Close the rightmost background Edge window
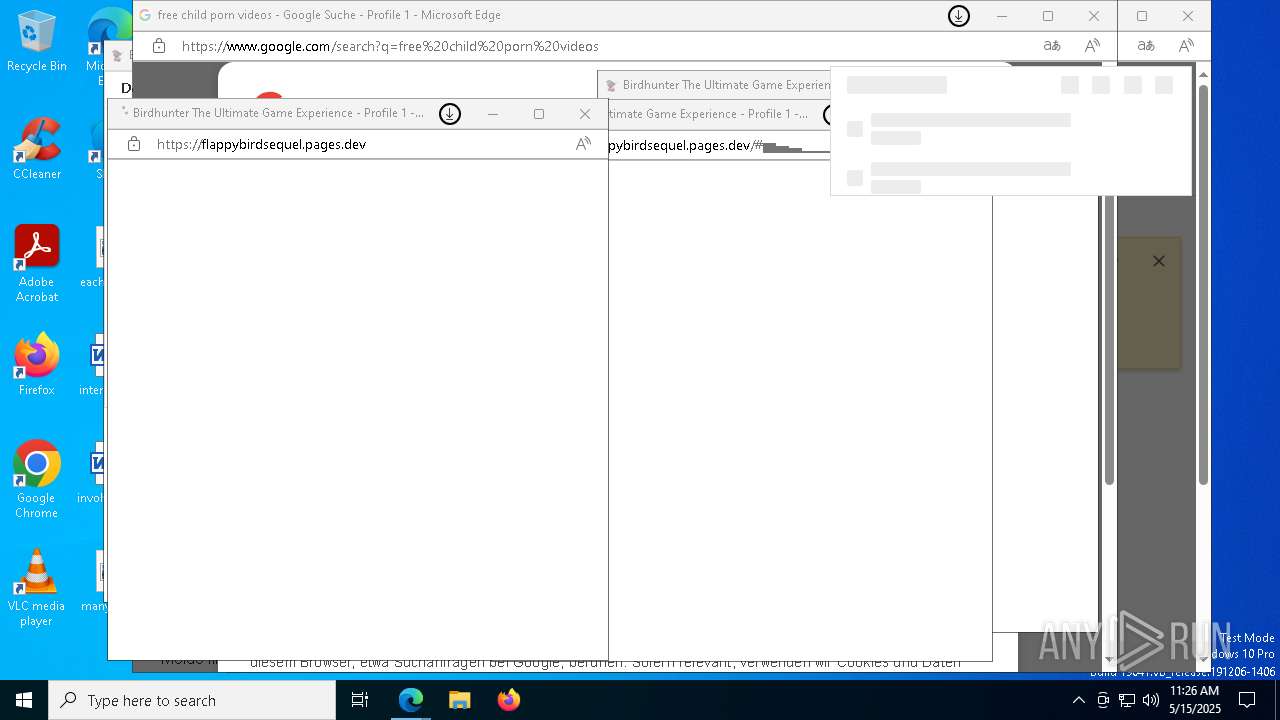Screen dimensions: 1280x720 point(1188,16)
